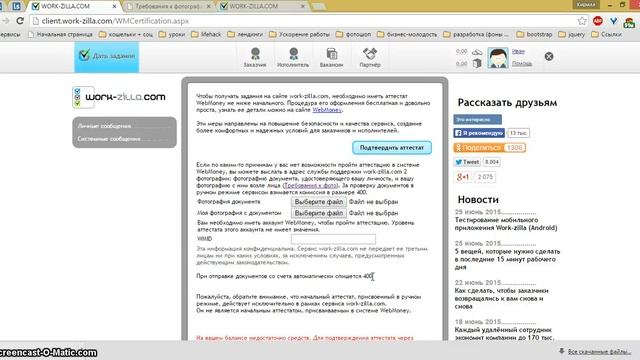Reload the page

click(x=20, y=21)
